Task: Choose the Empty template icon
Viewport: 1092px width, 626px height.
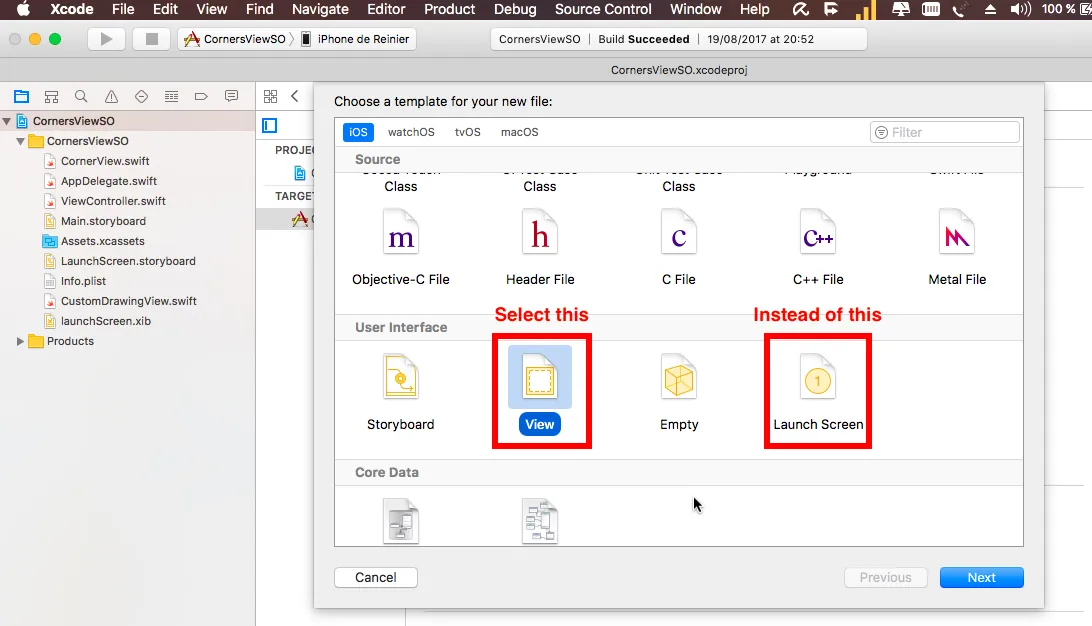Action: pos(679,377)
